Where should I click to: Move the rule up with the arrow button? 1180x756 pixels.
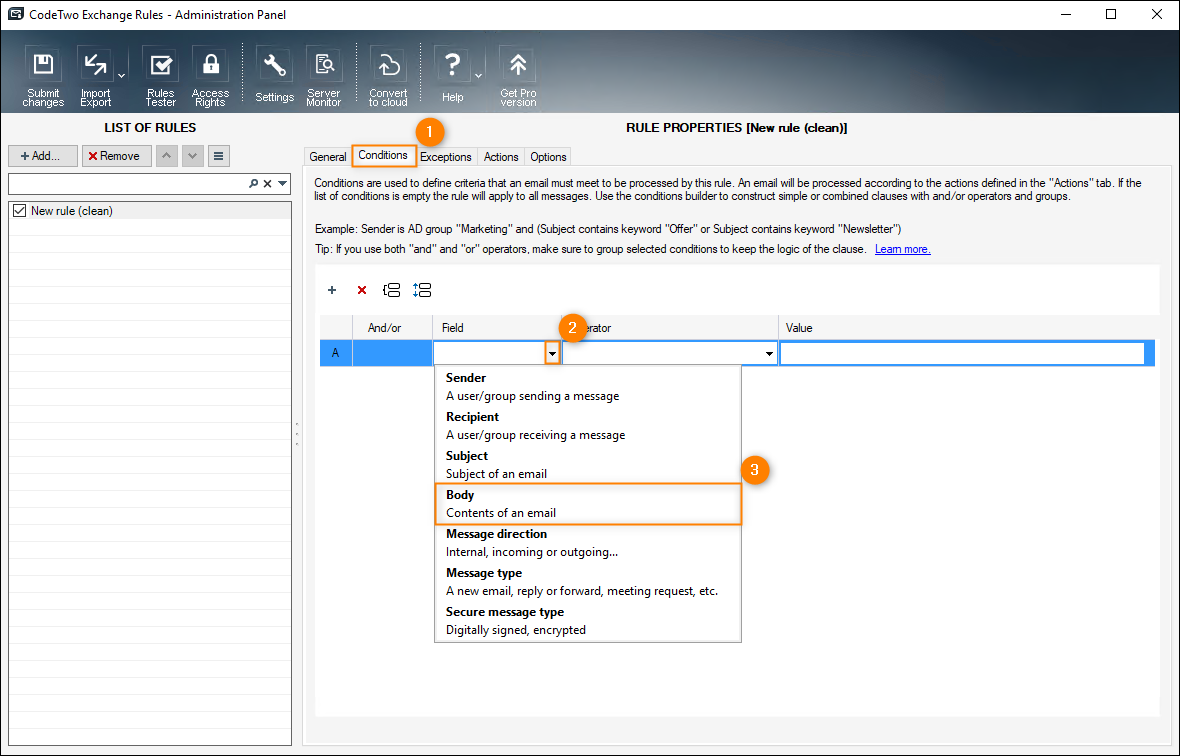click(x=167, y=156)
